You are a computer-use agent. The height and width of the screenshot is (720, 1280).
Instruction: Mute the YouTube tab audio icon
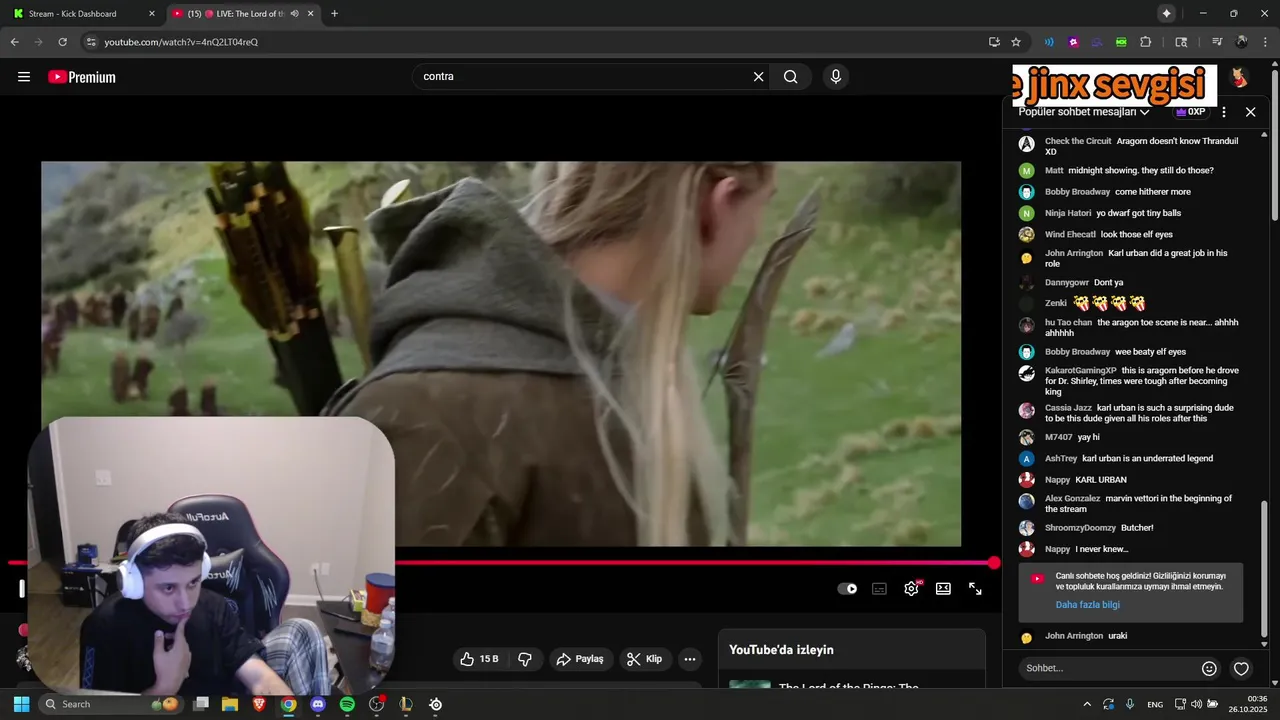click(x=294, y=14)
